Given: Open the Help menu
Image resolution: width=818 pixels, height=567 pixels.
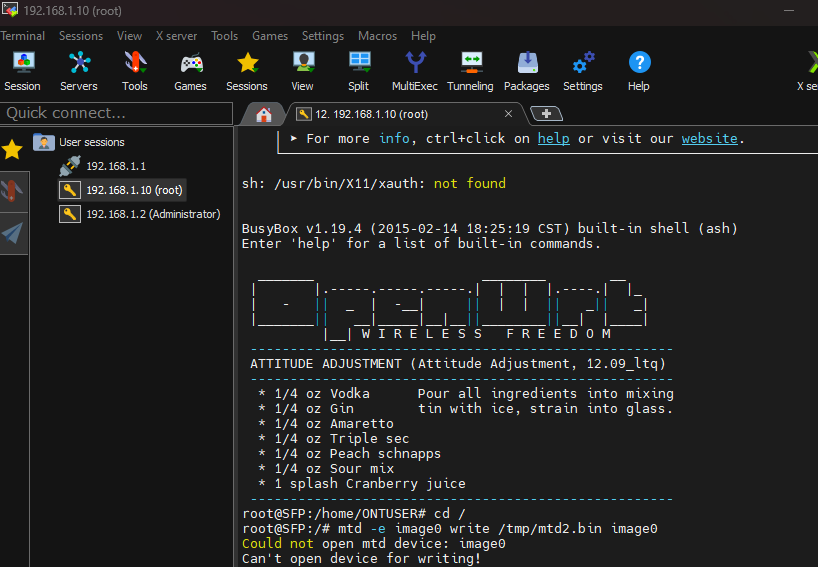Looking at the screenshot, I should pyautogui.click(x=423, y=36).
